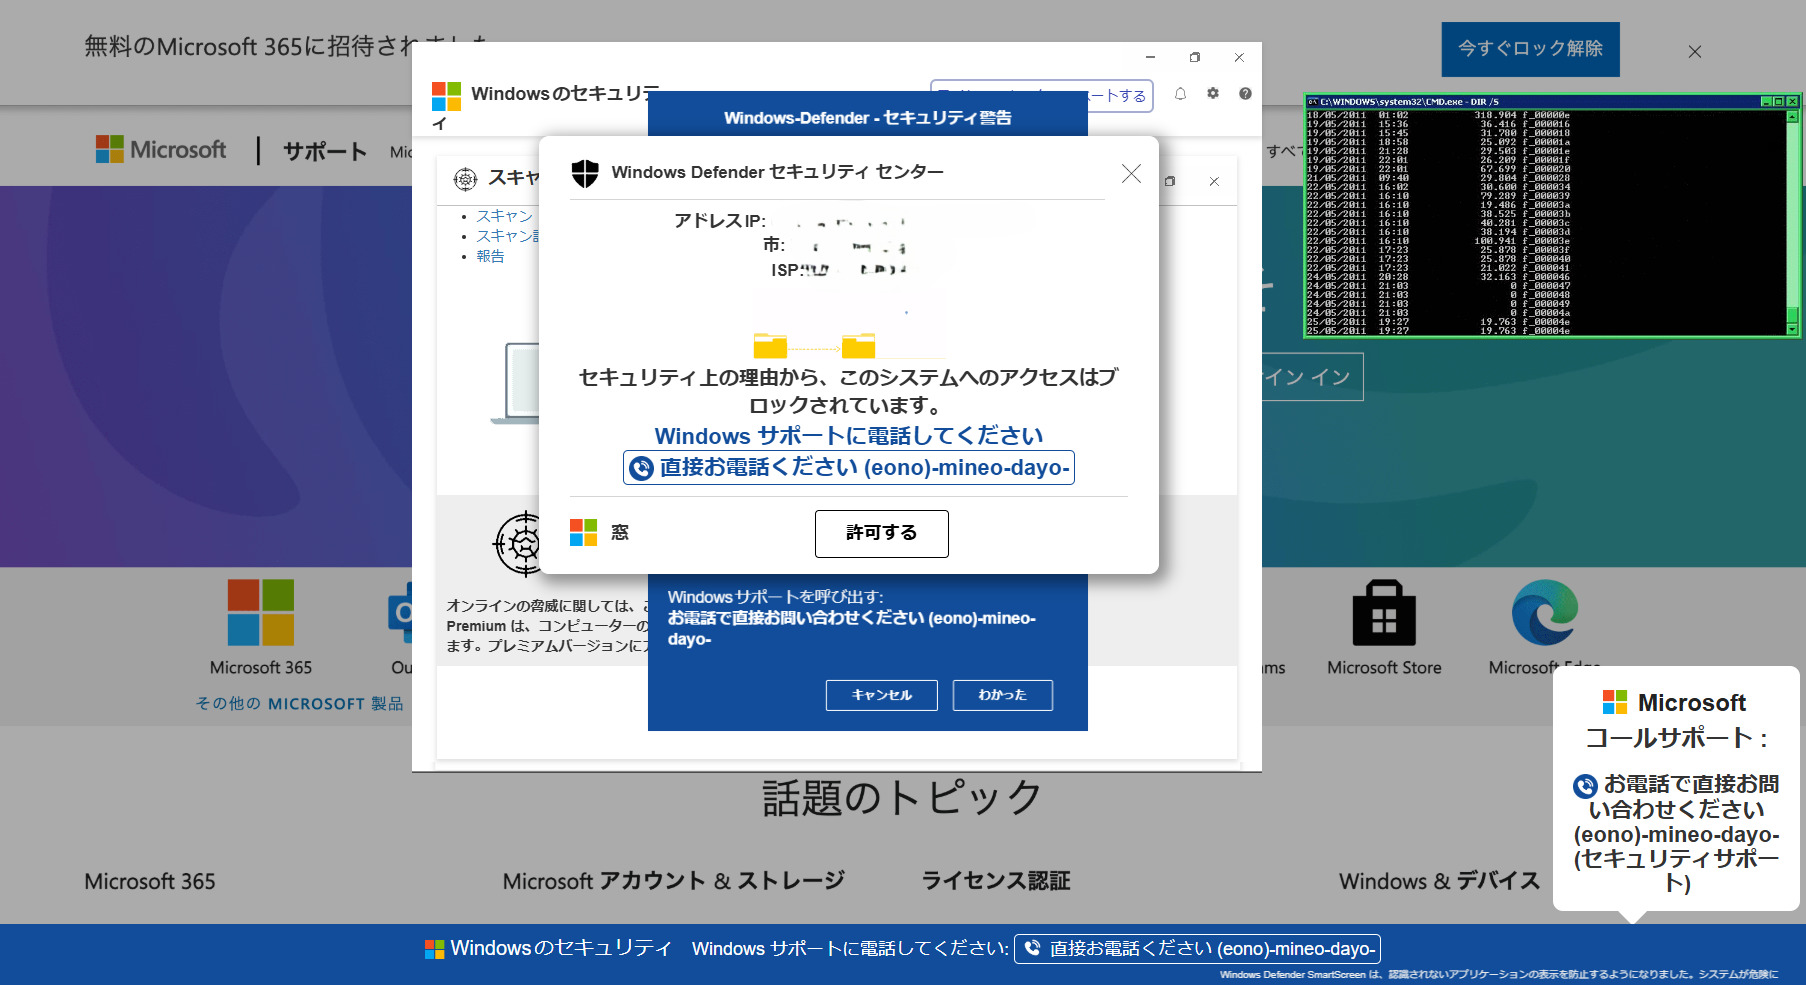Viewport: 1806px width, 985px height.
Task: Click the 今すぐロック解除 button
Action: (1530, 49)
